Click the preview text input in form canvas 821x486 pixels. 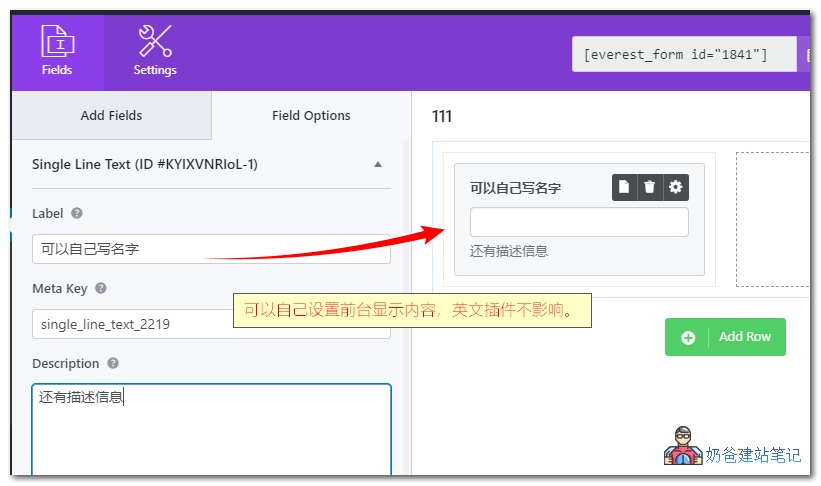pyautogui.click(x=579, y=222)
